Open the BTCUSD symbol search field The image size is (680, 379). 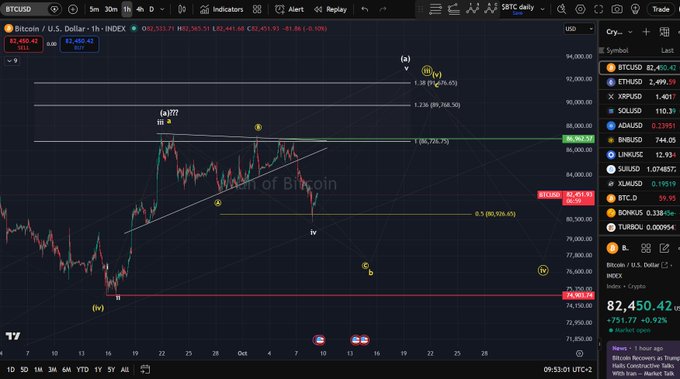click(x=30, y=9)
